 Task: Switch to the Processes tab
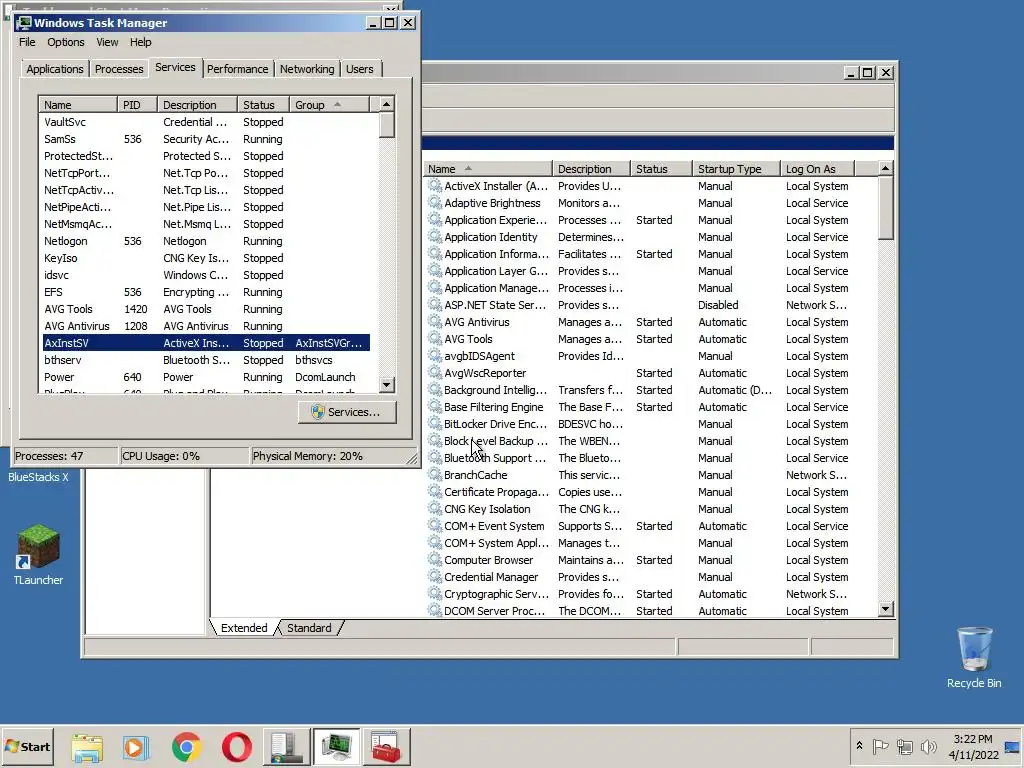click(x=119, y=69)
